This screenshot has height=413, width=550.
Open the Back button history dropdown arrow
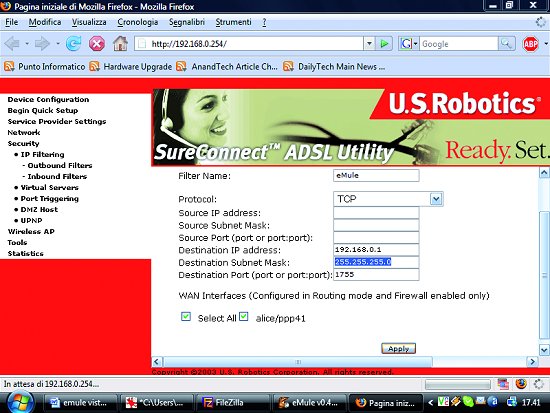(27, 44)
